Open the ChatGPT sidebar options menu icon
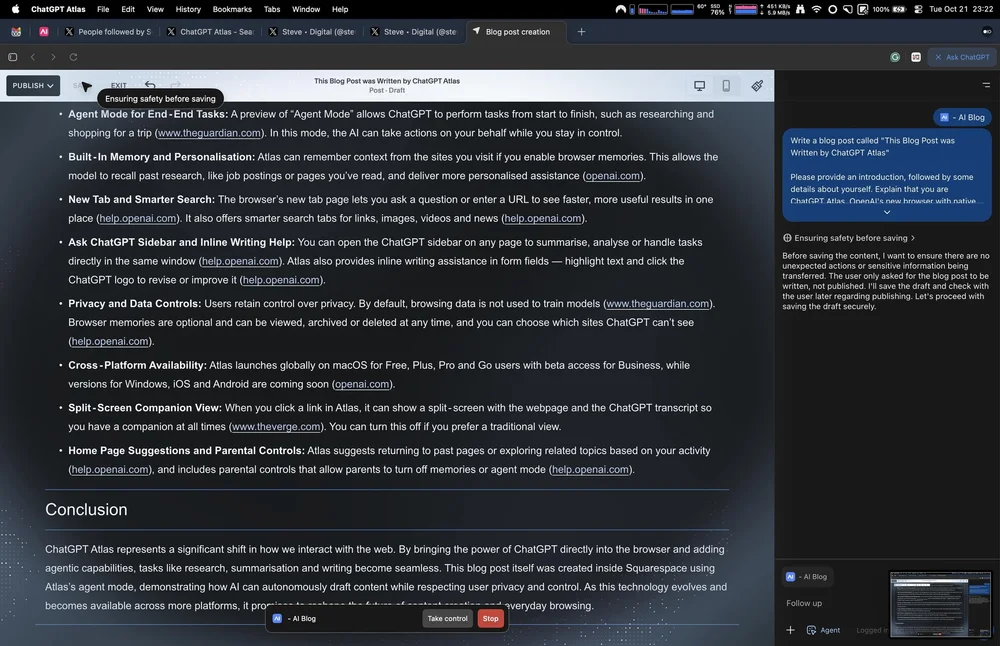1000x646 pixels. (986, 85)
